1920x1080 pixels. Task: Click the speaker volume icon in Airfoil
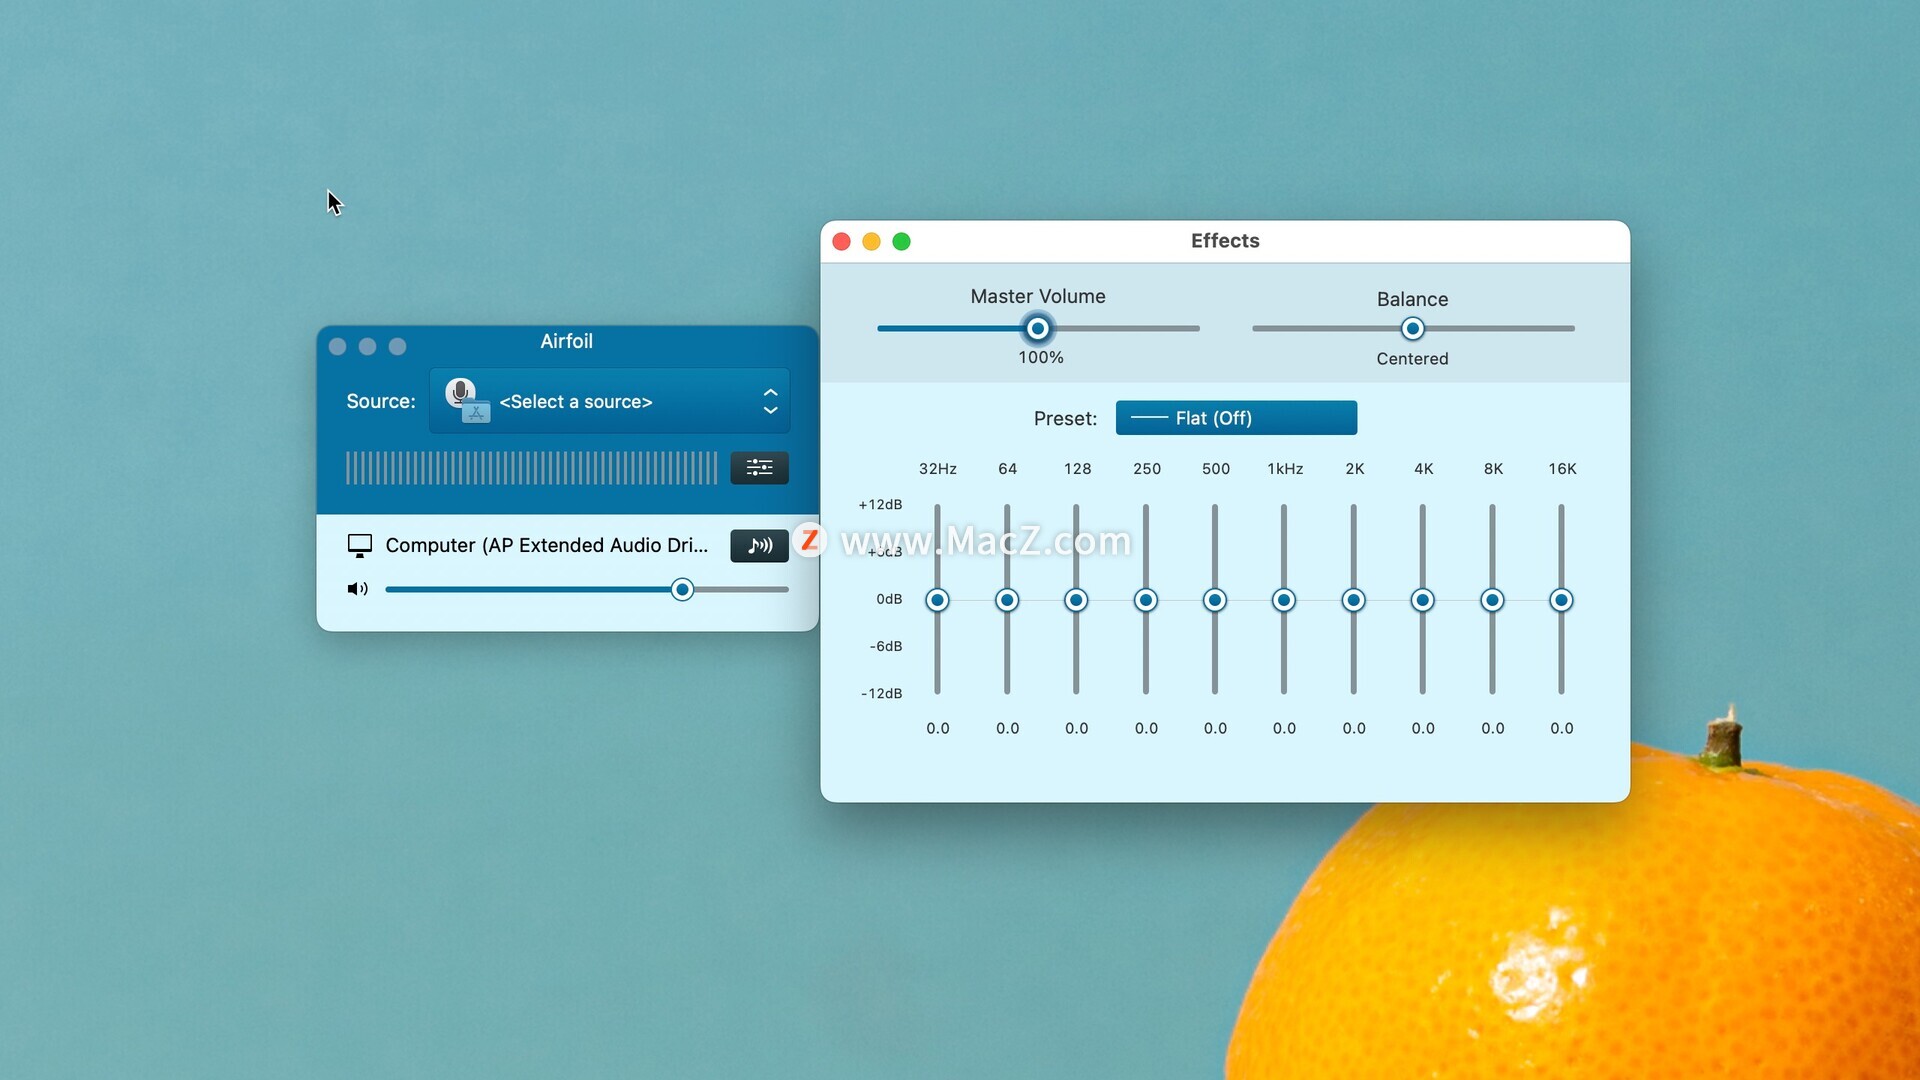click(x=357, y=589)
